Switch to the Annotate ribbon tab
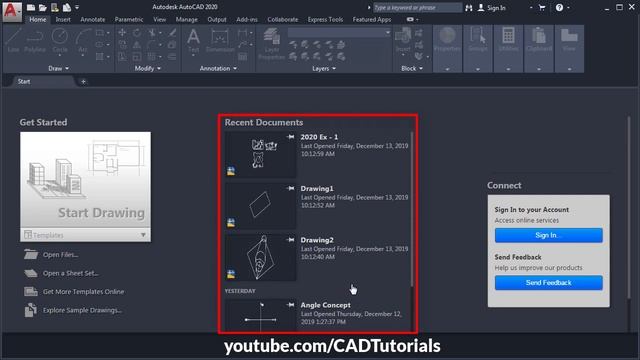 (x=93, y=19)
